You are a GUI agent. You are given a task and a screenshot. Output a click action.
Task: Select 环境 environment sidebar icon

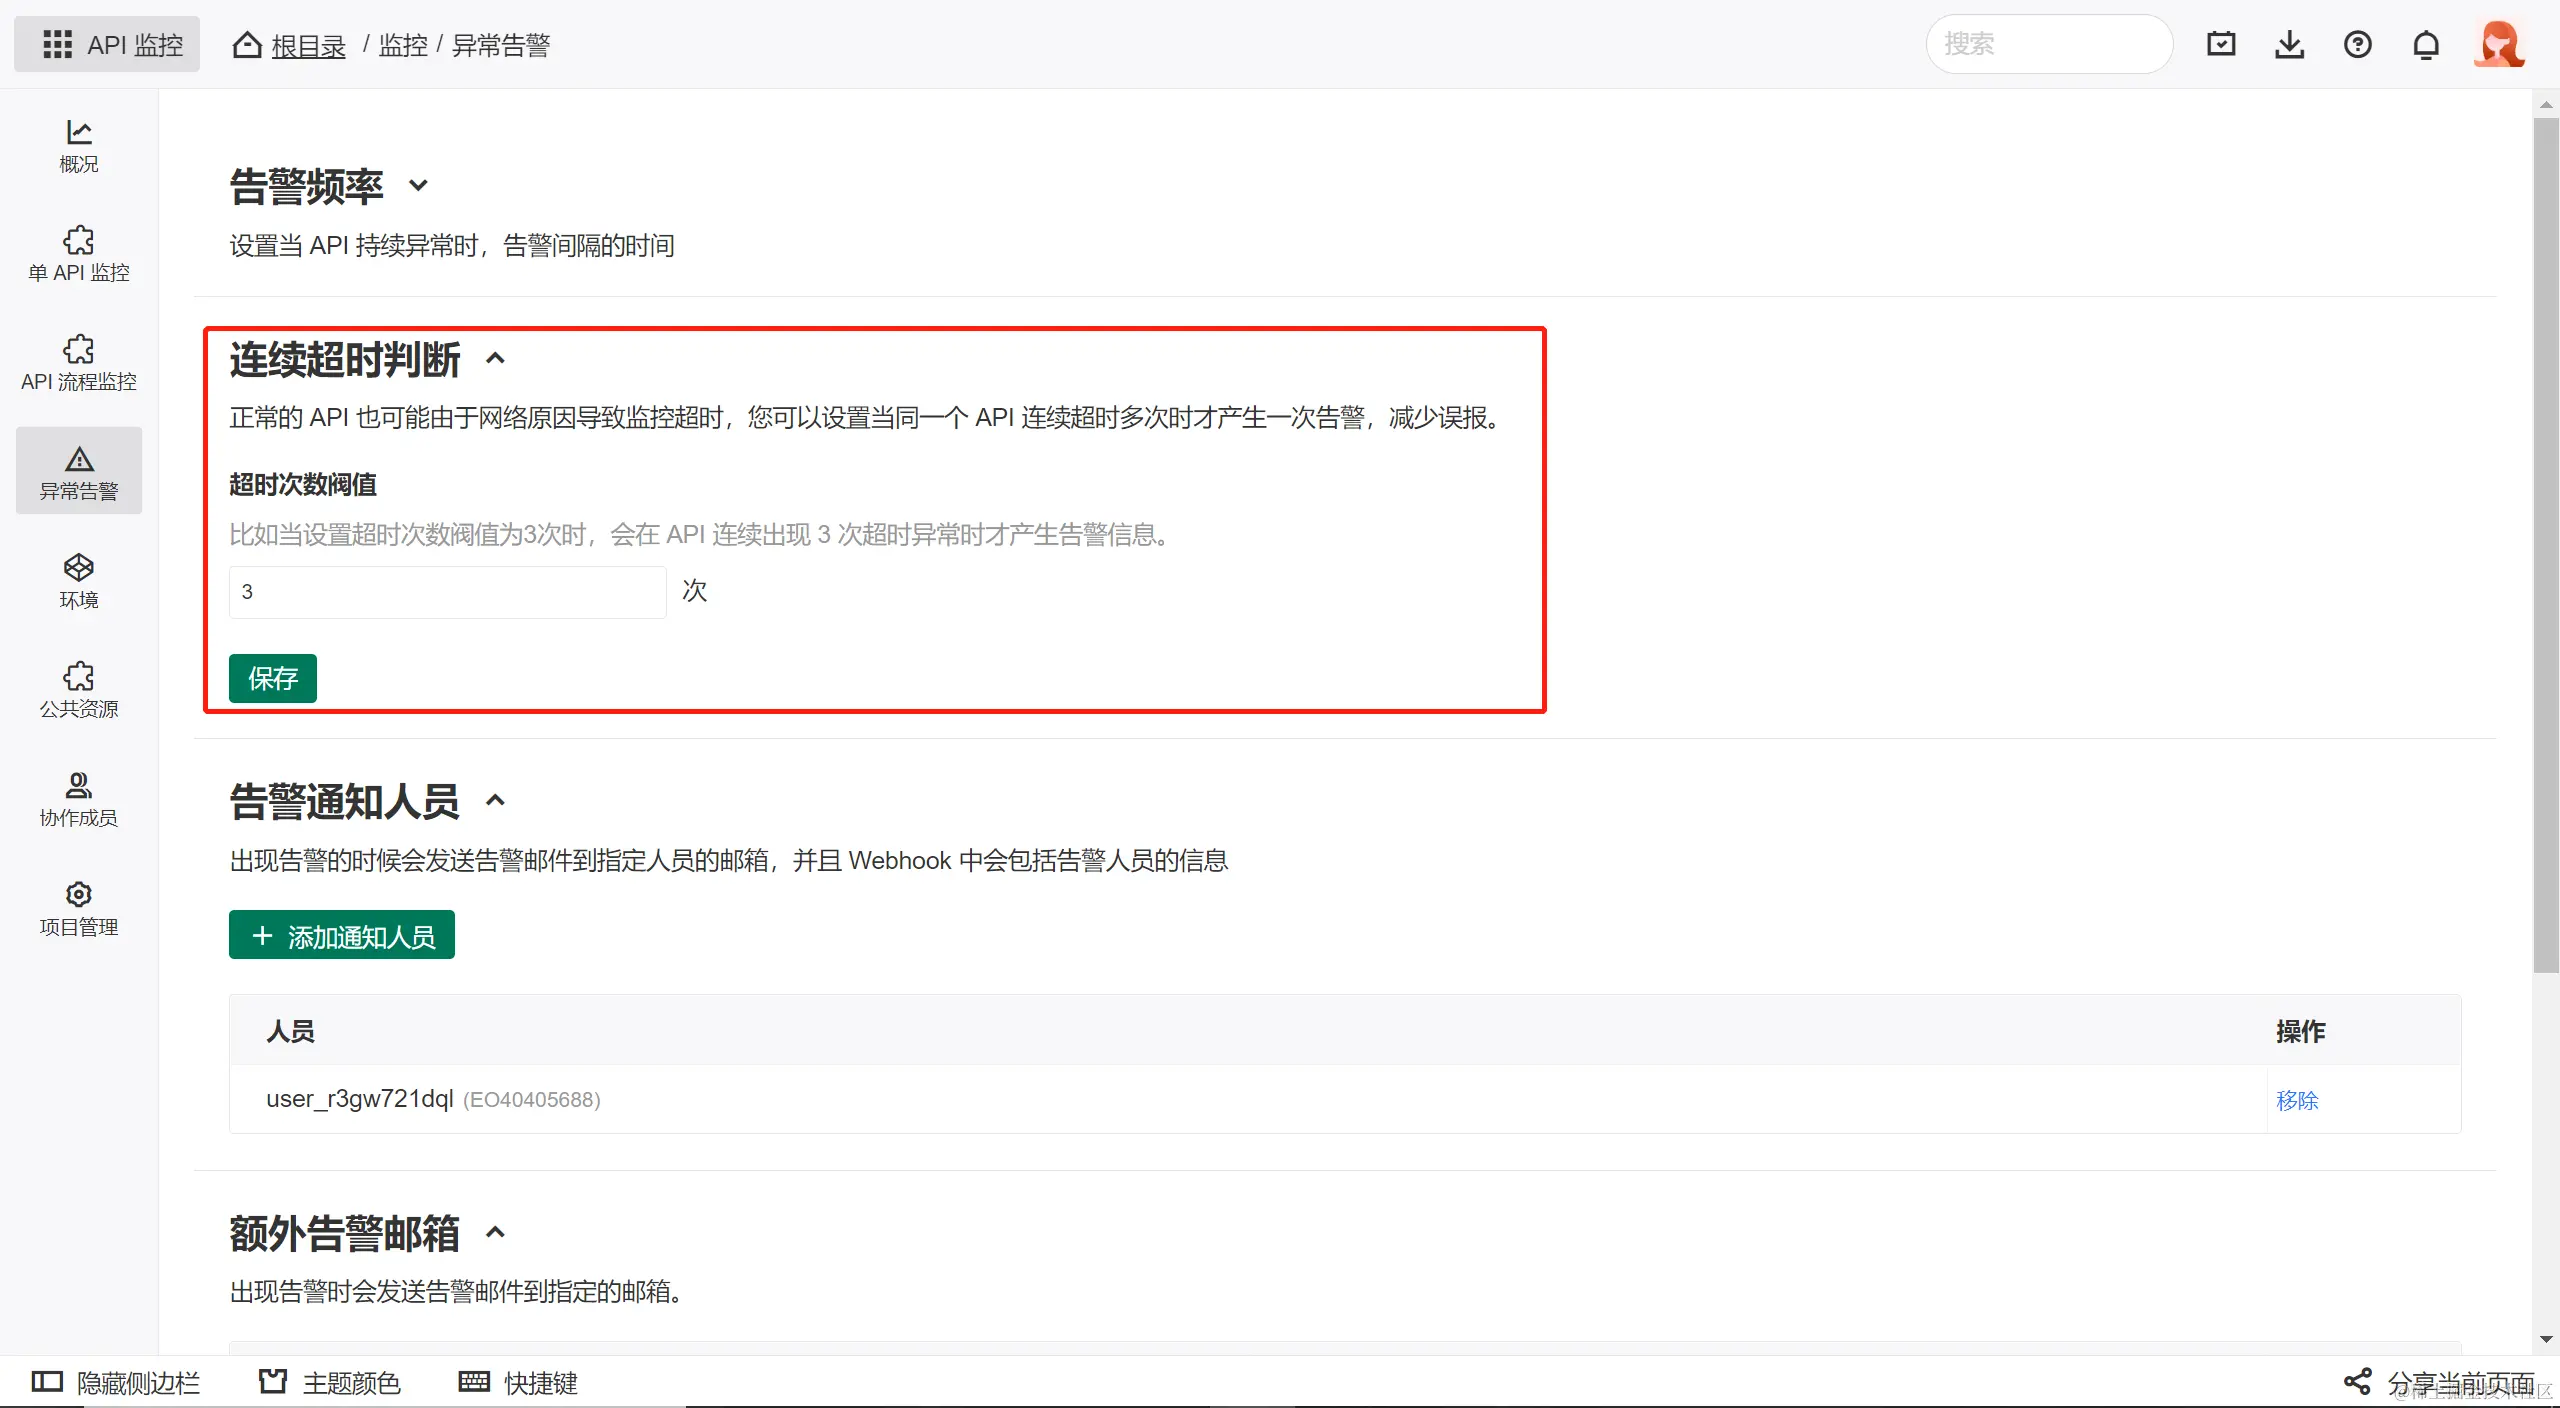point(78,581)
